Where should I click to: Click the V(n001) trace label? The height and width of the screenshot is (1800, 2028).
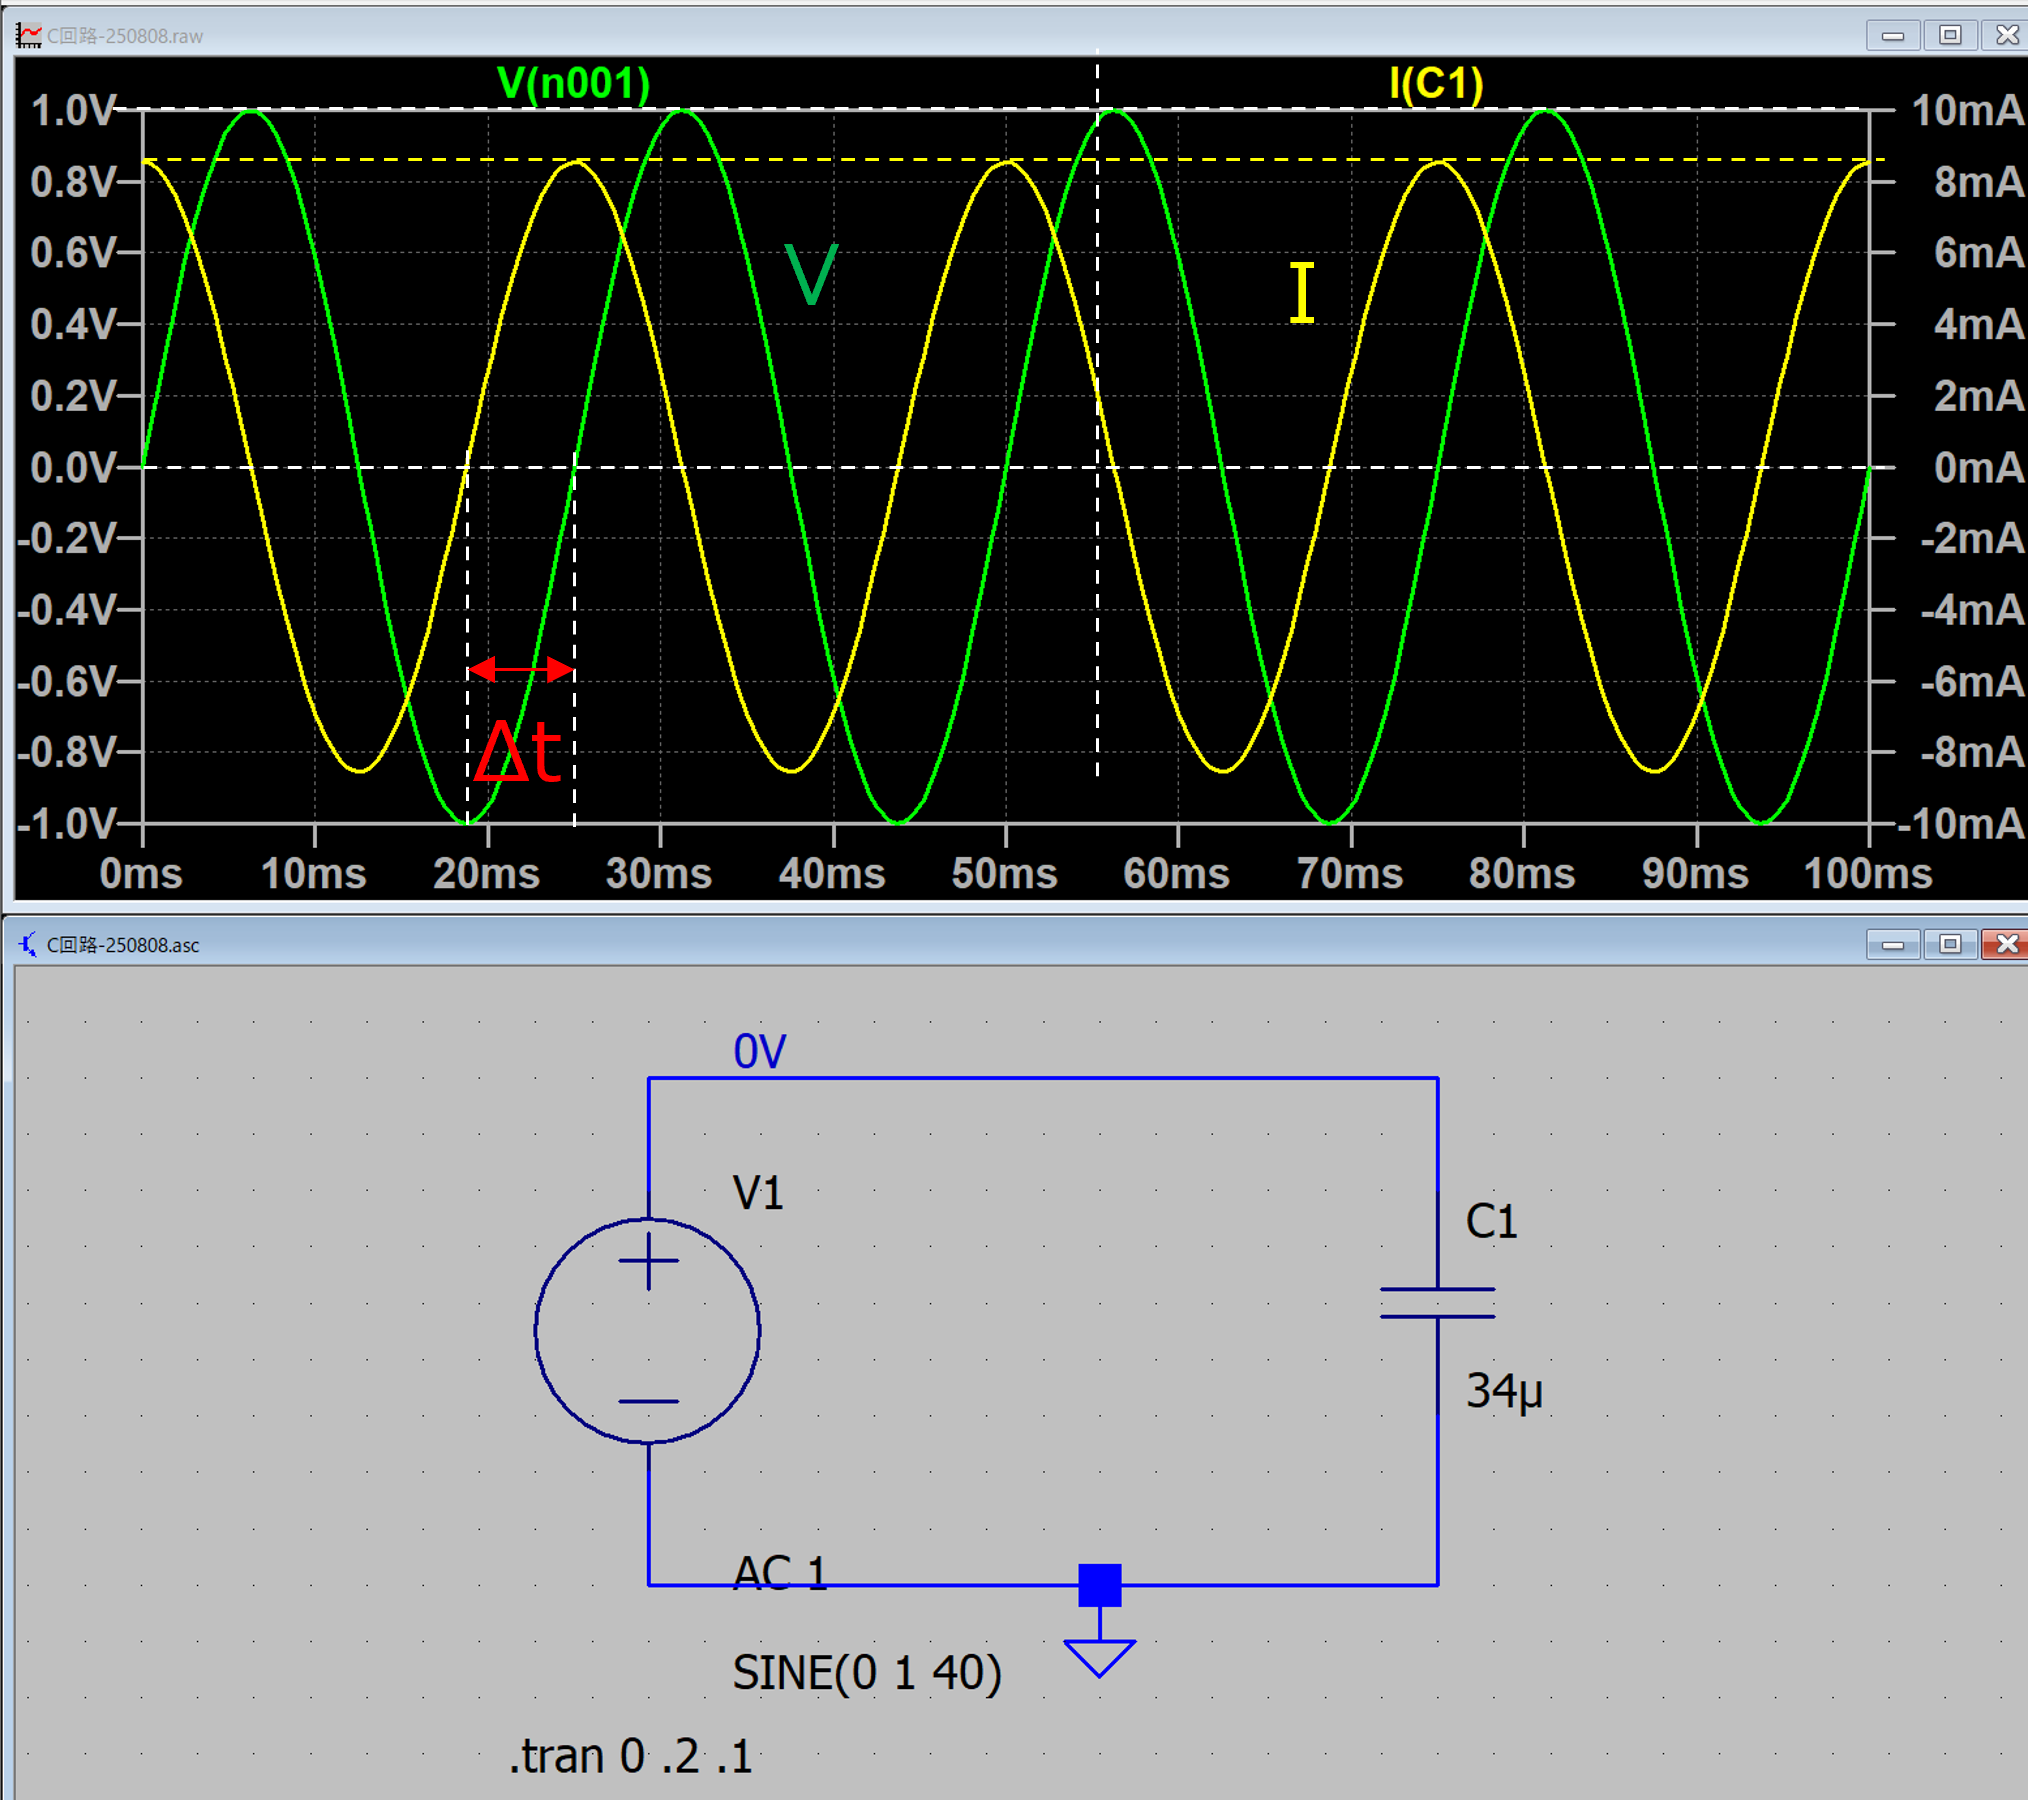(573, 83)
